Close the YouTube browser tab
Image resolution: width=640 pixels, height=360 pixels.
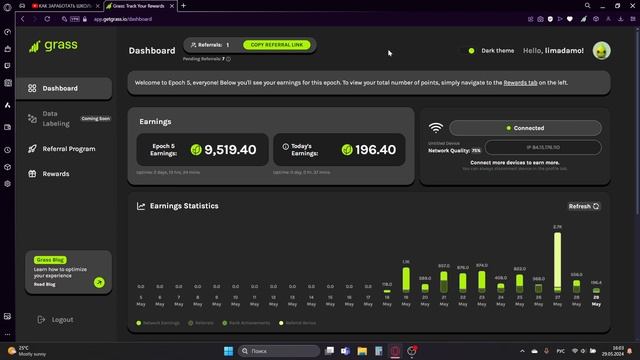(x=98, y=6)
